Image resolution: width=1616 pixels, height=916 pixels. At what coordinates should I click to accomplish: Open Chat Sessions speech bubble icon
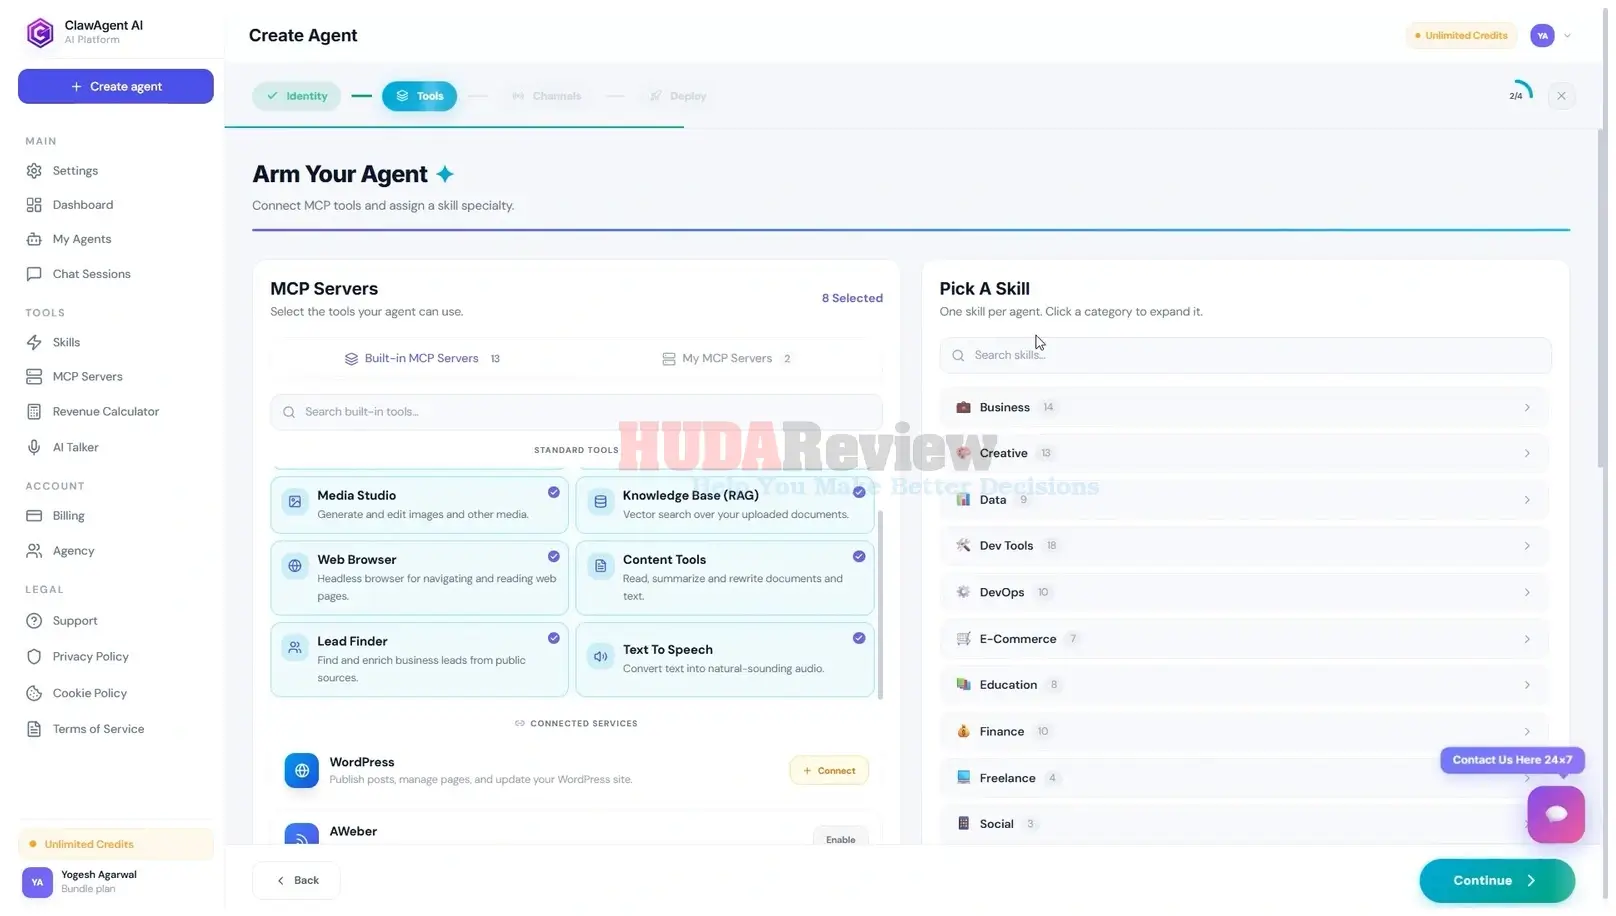coord(34,274)
